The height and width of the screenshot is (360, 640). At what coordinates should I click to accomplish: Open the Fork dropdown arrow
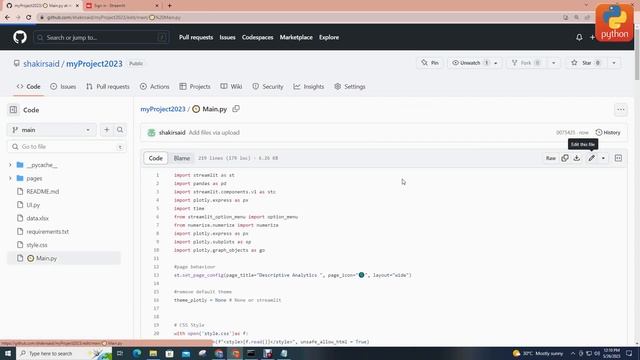553,63
